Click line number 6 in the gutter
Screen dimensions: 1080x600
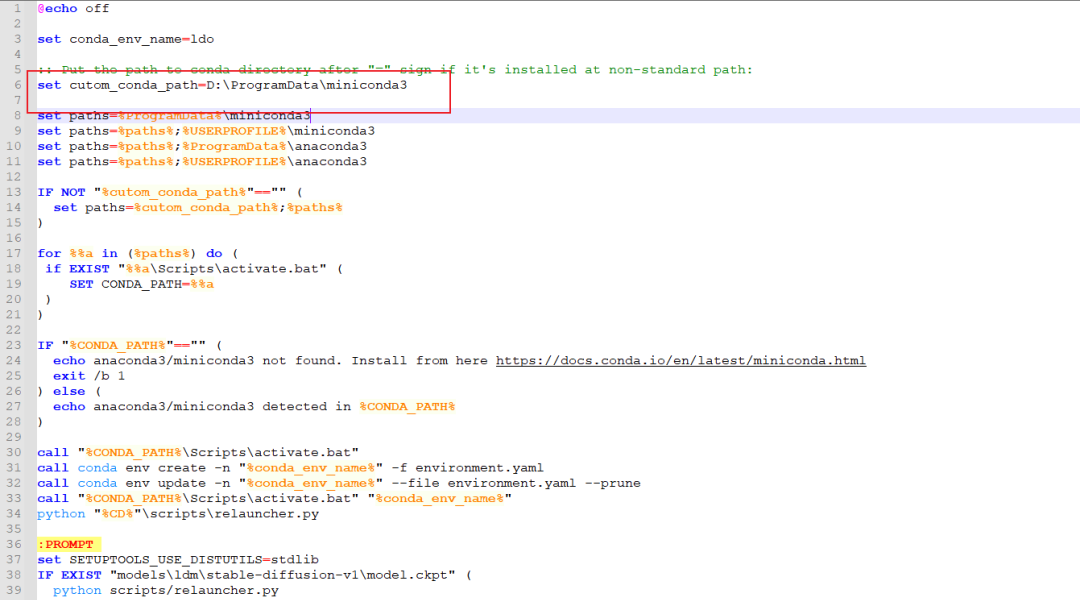[x=17, y=85]
